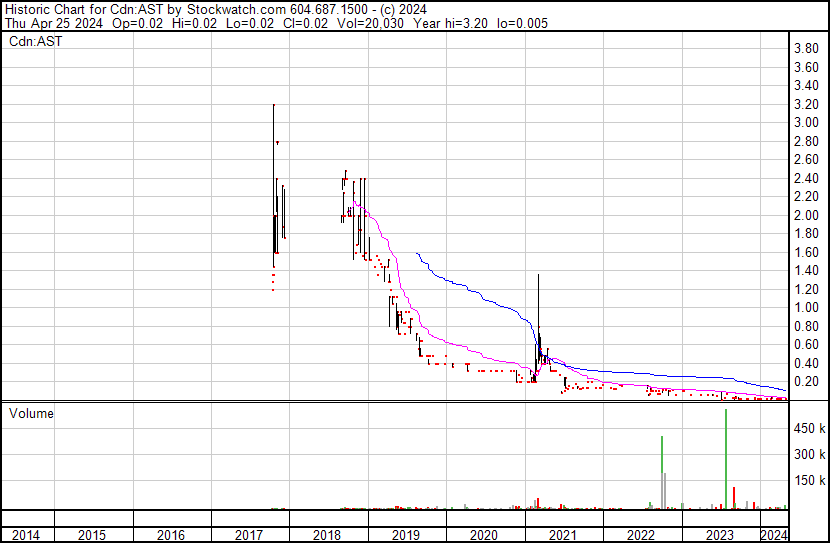Select the 2024 year label
This screenshot has height=543, width=830.
pos(774,535)
